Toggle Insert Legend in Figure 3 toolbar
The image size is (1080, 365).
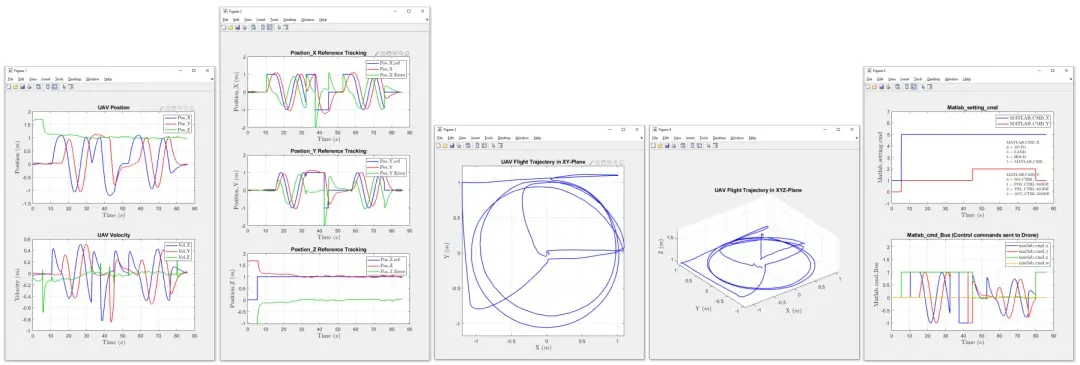click(x=484, y=145)
